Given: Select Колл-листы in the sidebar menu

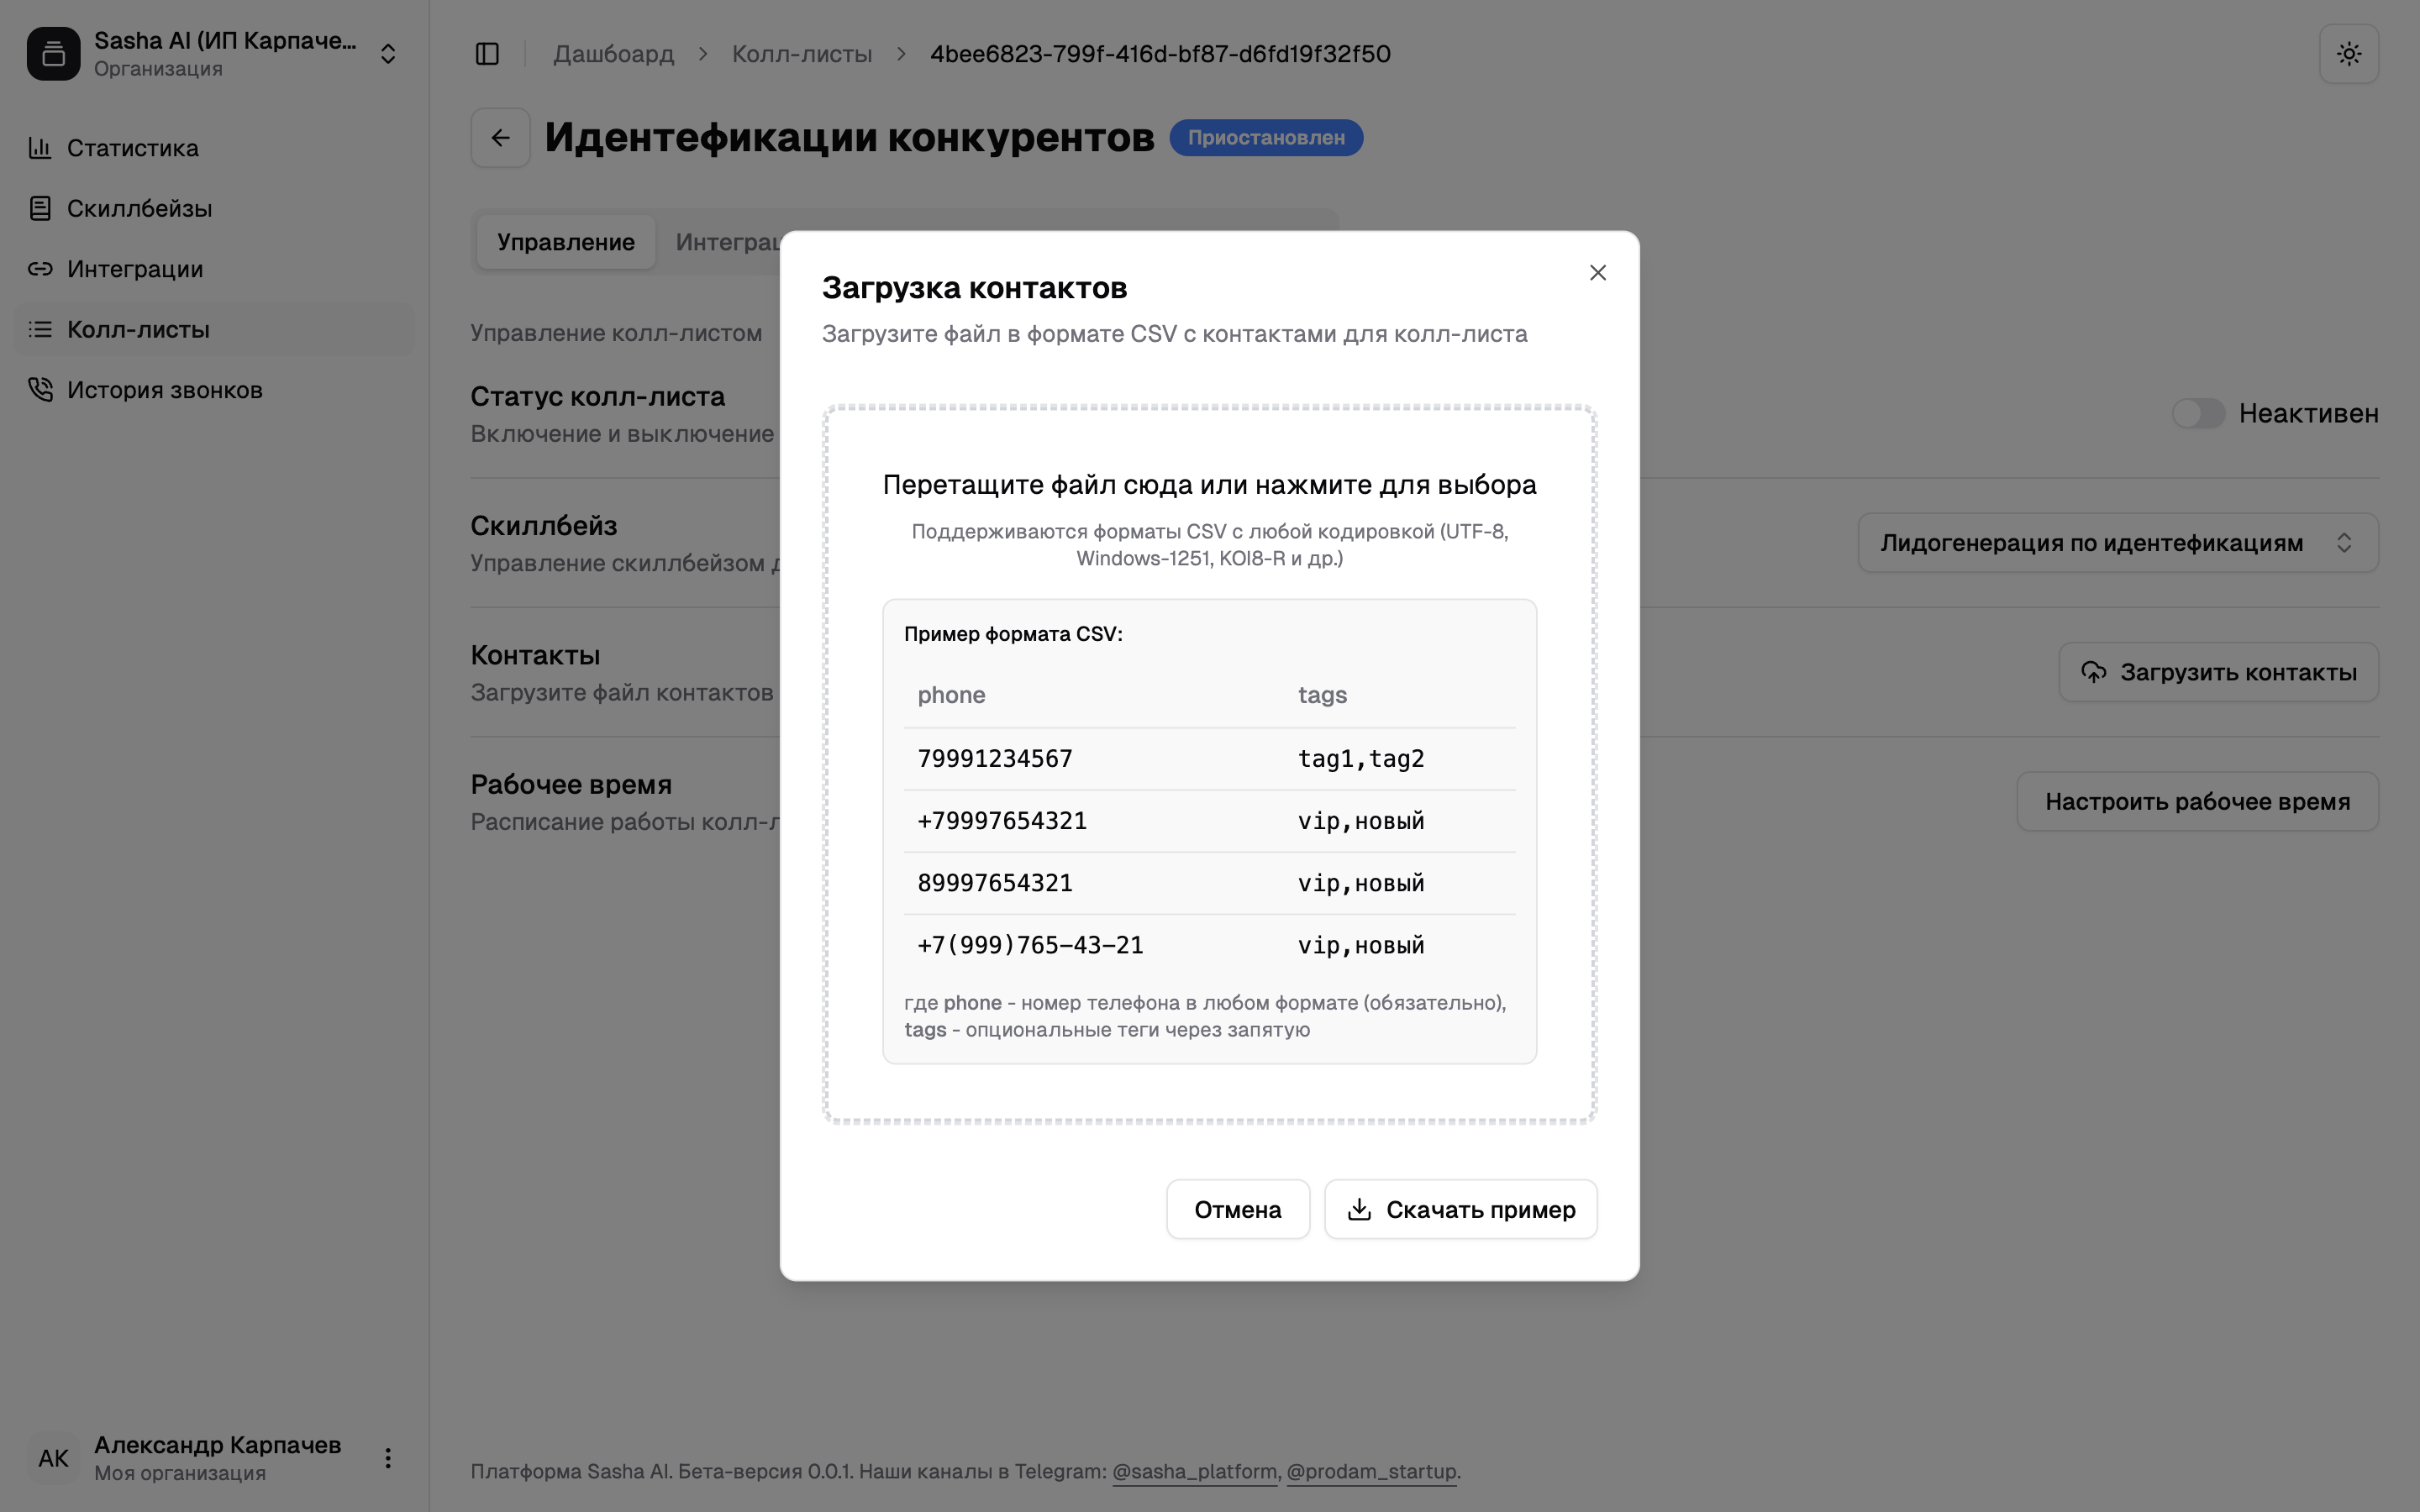Looking at the screenshot, I should point(138,330).
